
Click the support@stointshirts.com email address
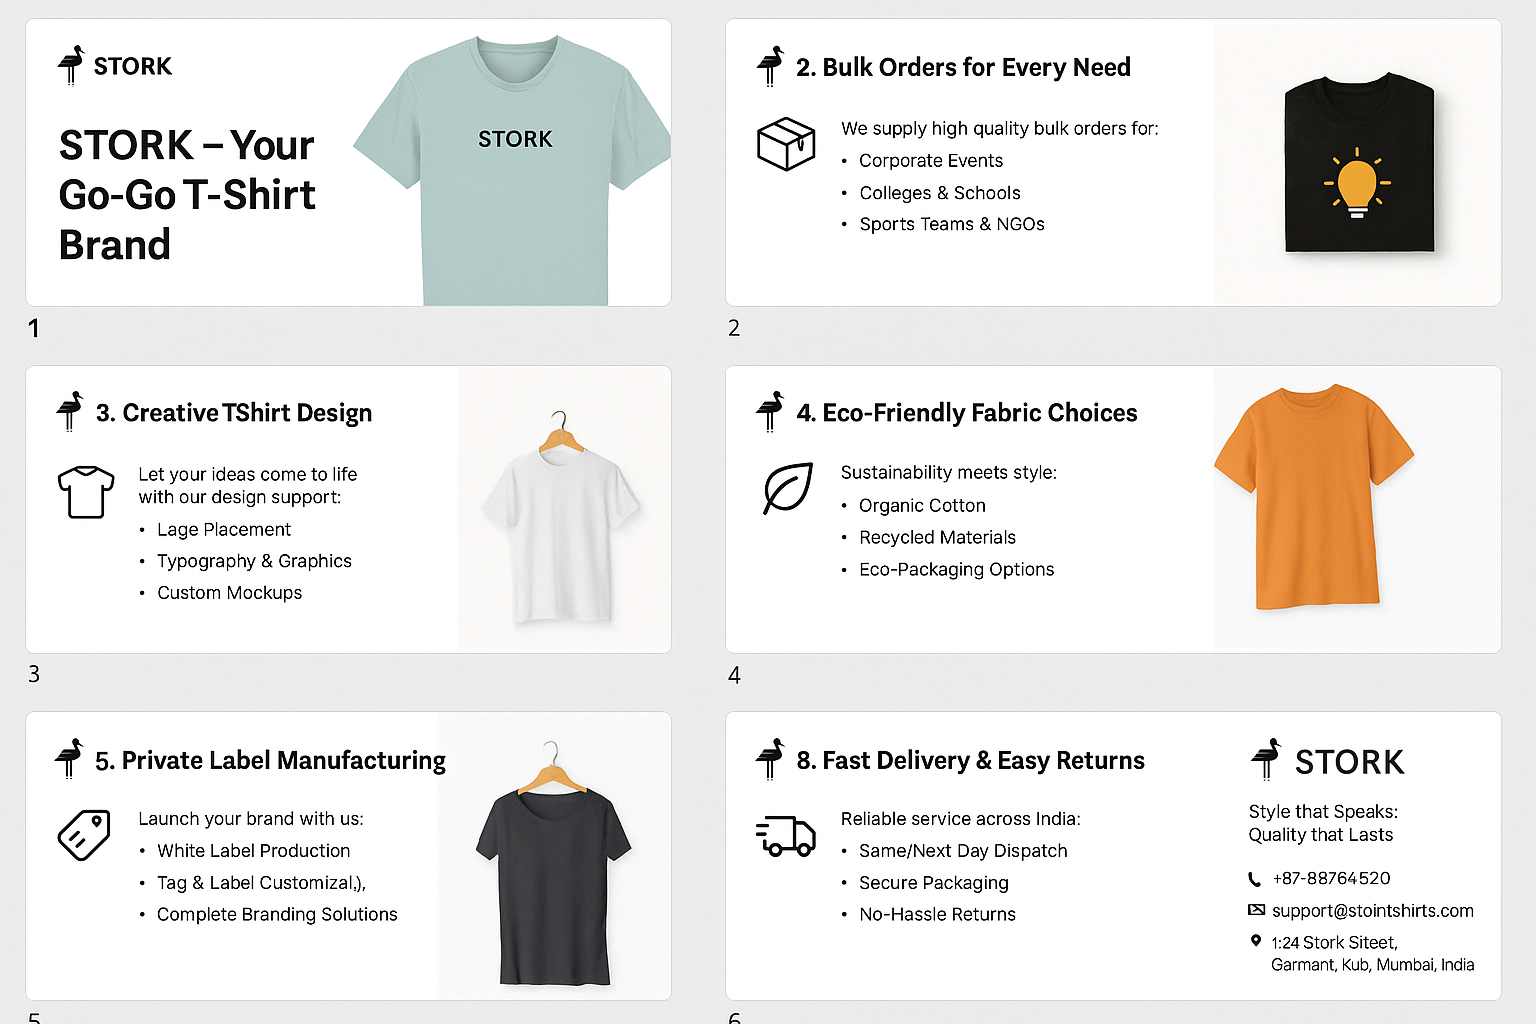tap(1372, 911)
